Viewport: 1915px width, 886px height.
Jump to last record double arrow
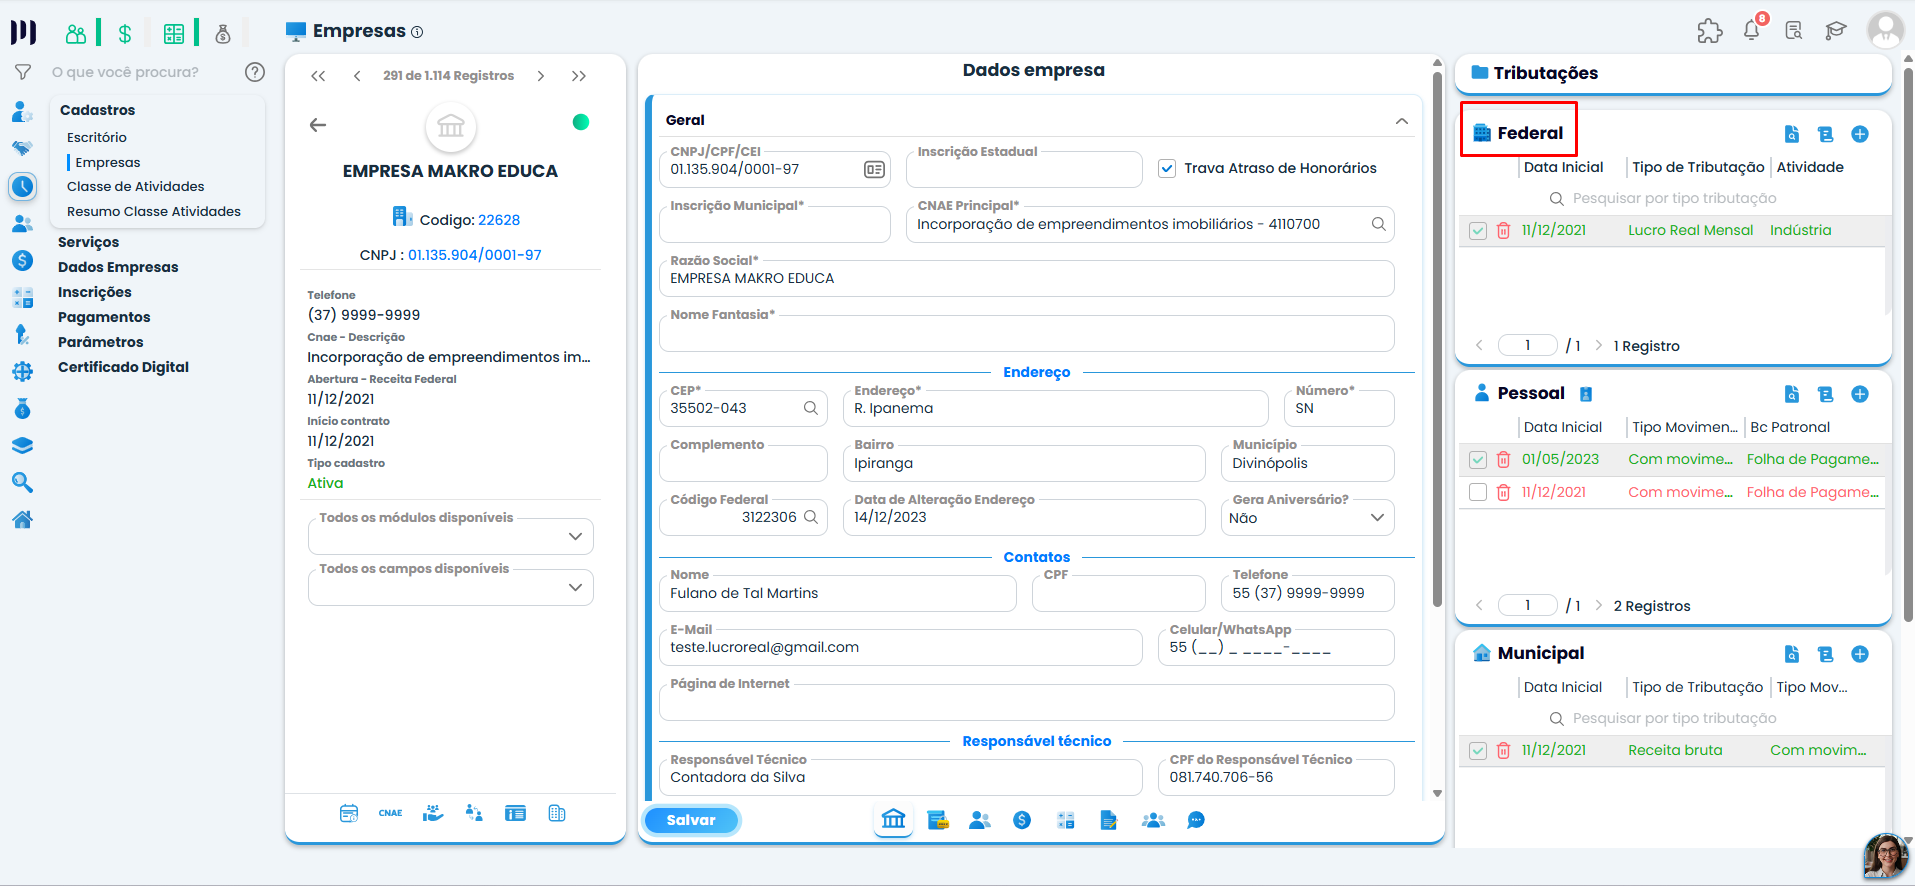point(579,76)
